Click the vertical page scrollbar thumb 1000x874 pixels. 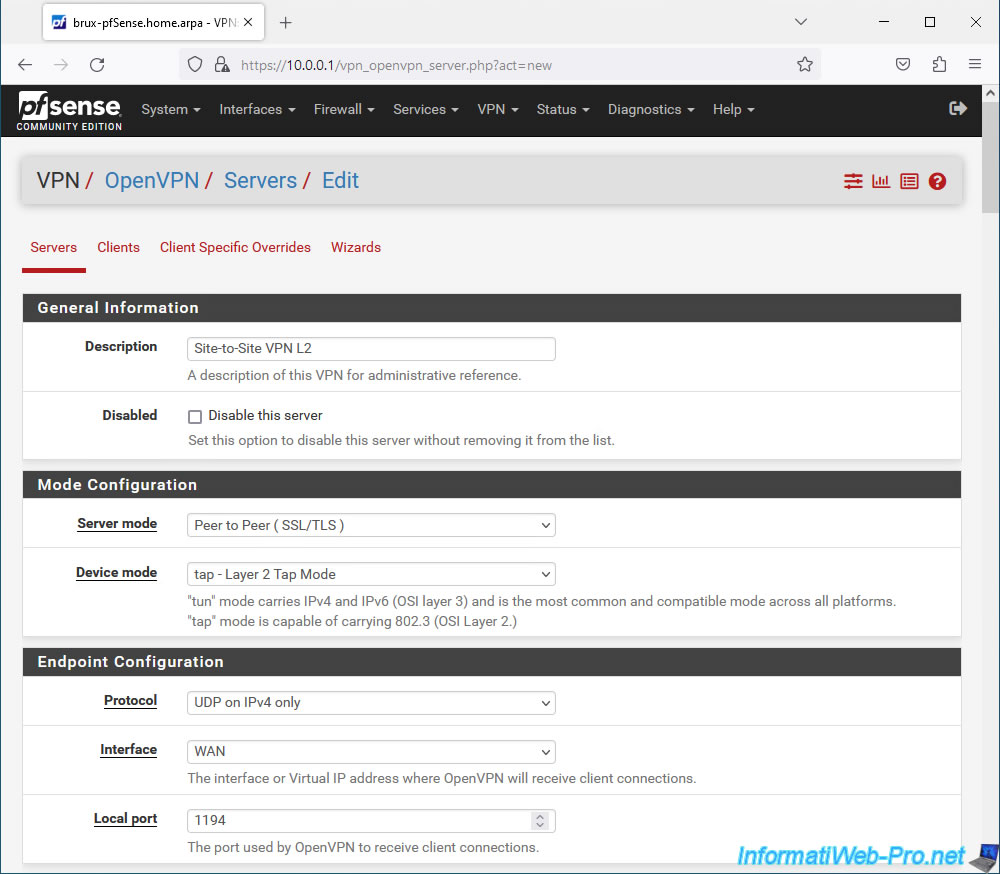pyautogui.click(x=990, y=158)
